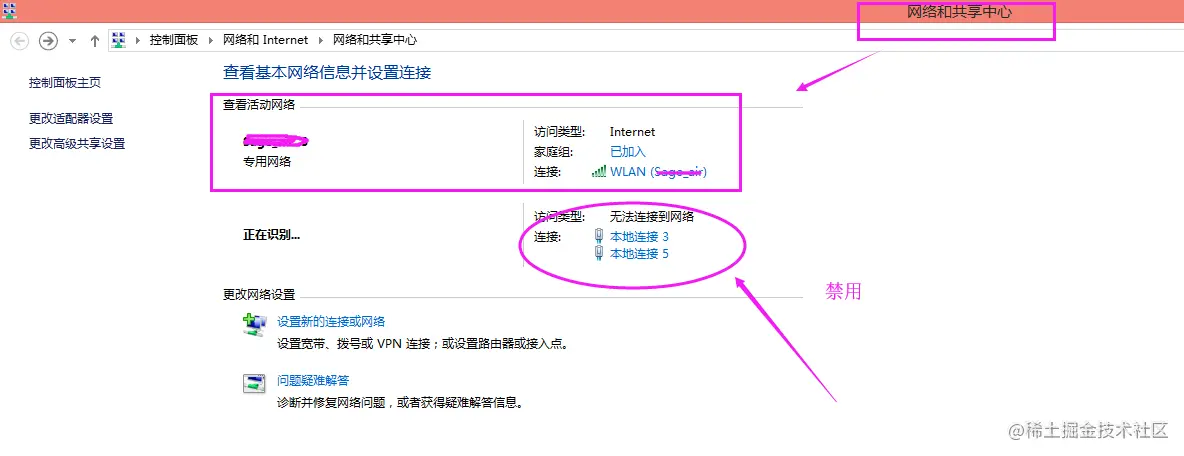
Task: Open 控制面板主页 in the sidebar
Action: (x=65, y=83)
